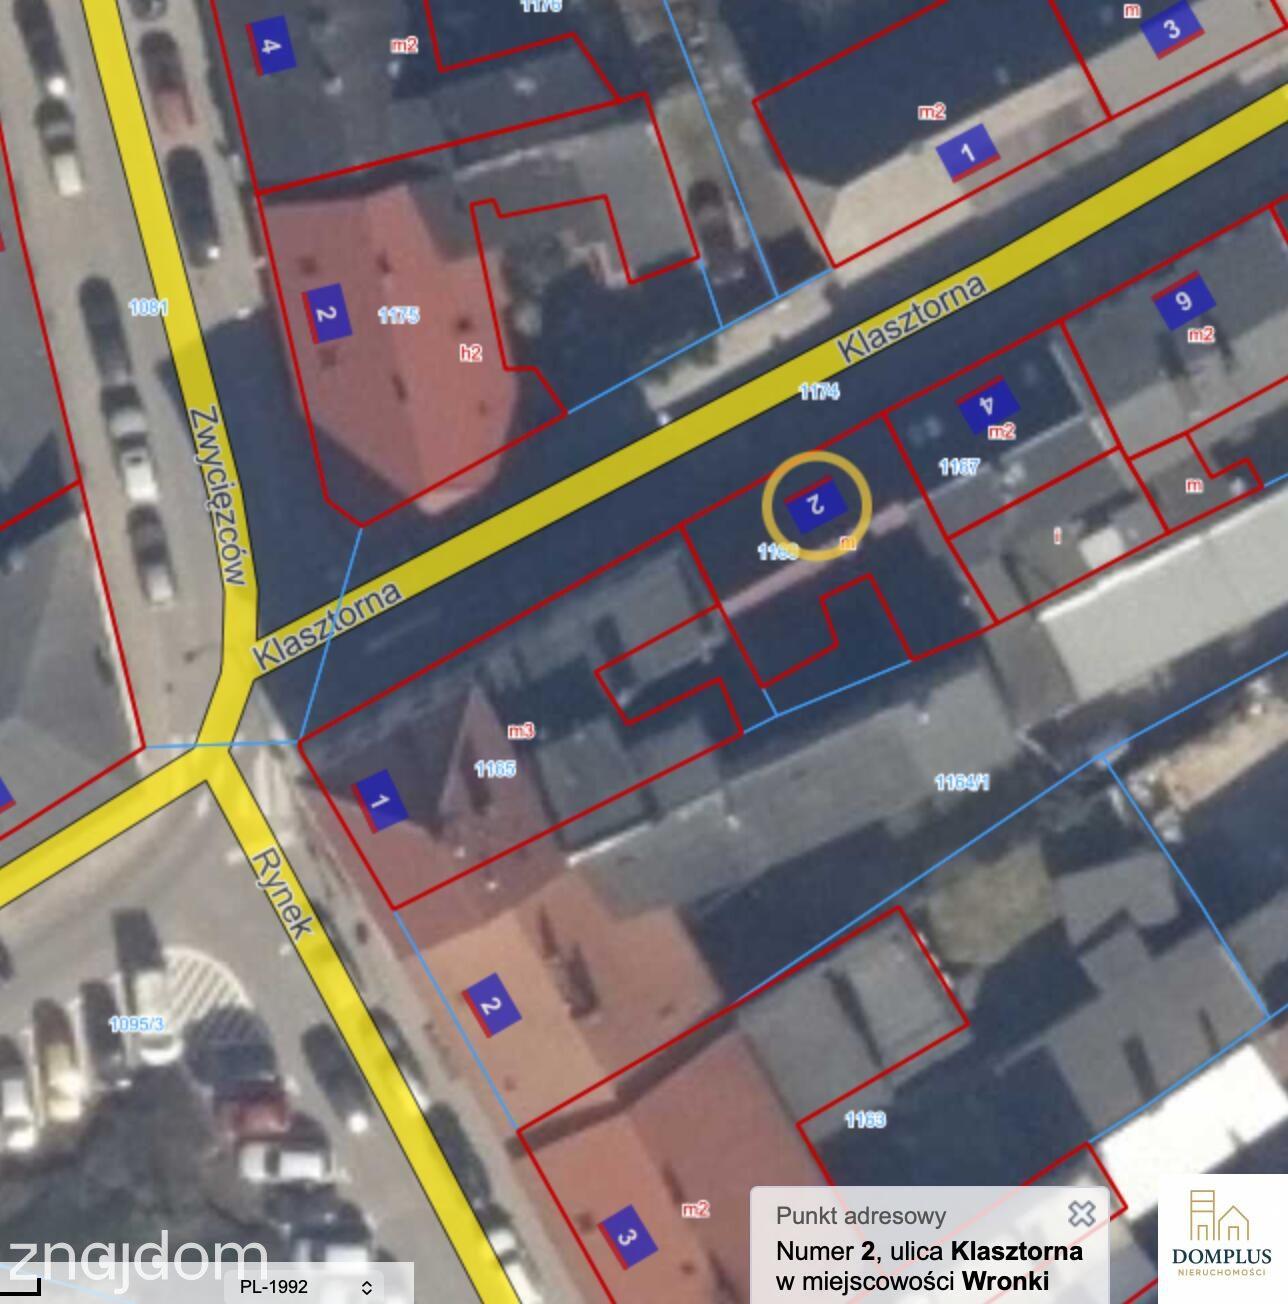Click the Wronki locality name in the popup
Viewport: 1288px width, 1304px height.
[1005, 1281]
